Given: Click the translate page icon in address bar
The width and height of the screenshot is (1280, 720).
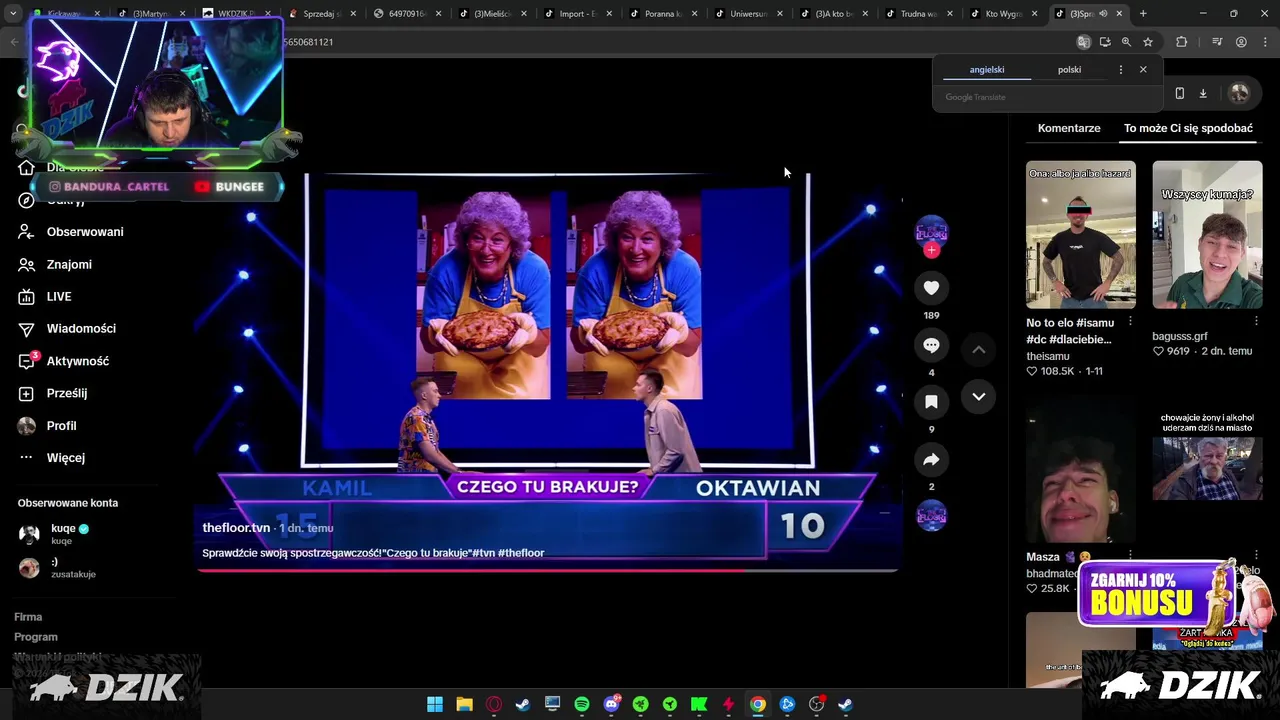Looking at the screenshot, I should [x=1083, y=42].
